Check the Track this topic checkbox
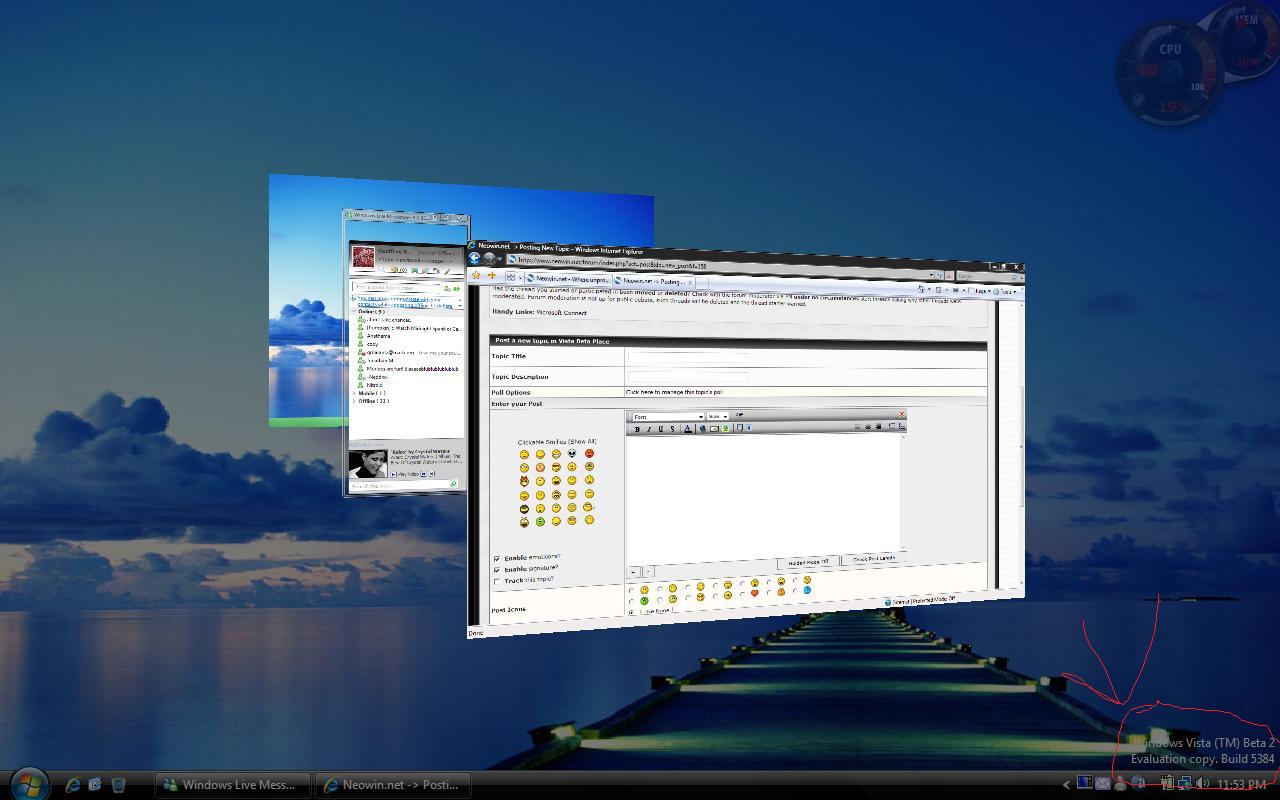1280x800 pixels. (x=497, y=581)
